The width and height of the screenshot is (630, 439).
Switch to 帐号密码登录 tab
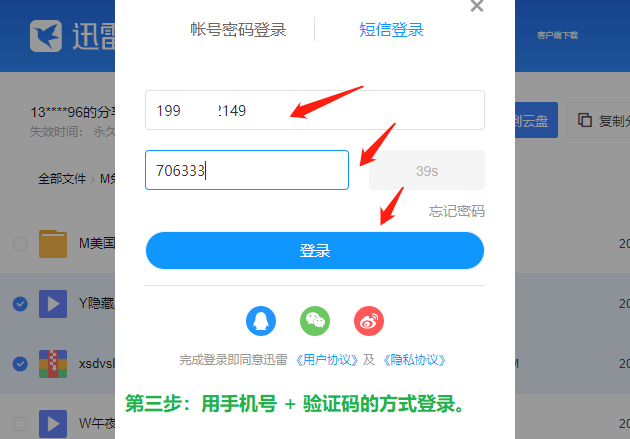[x=238, y=30]
